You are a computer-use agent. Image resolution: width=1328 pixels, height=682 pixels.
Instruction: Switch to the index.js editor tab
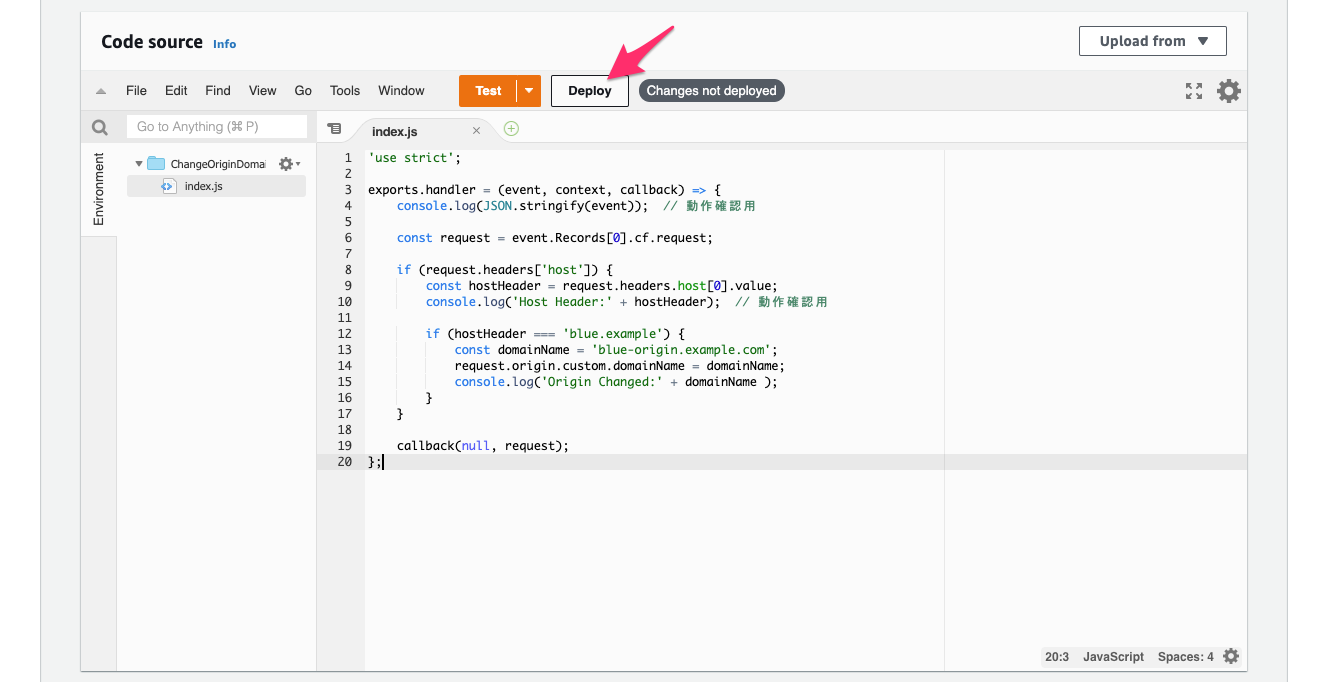coord(395,131)
